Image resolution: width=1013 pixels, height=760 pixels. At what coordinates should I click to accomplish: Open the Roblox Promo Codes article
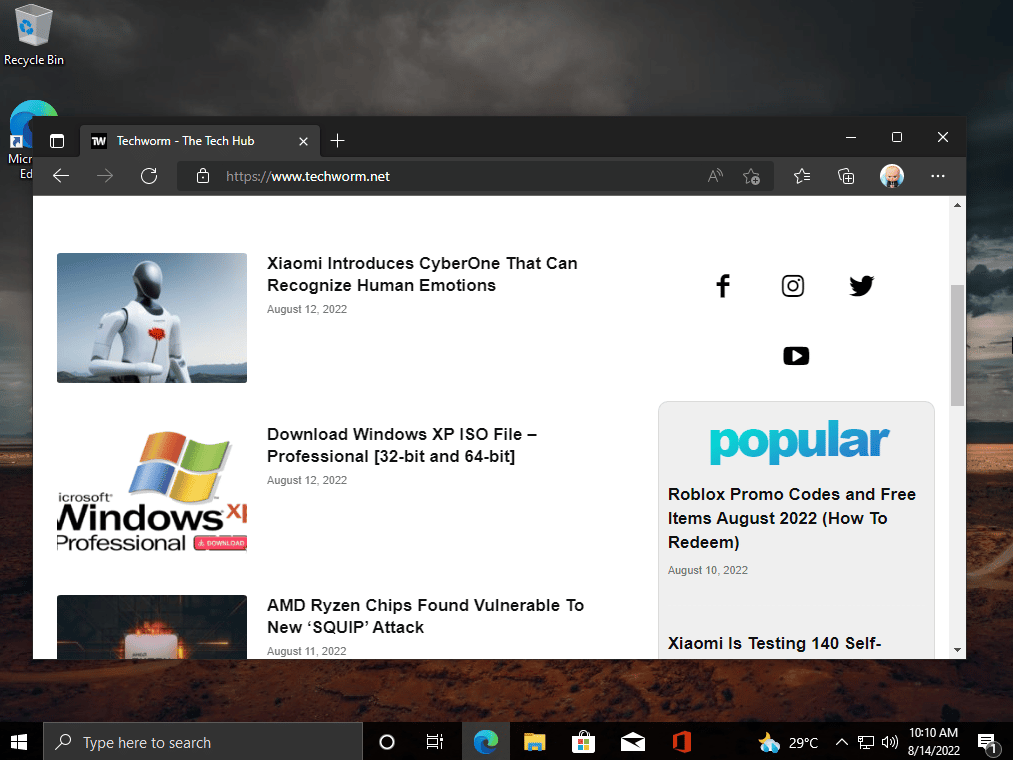(x=791, y=518)
